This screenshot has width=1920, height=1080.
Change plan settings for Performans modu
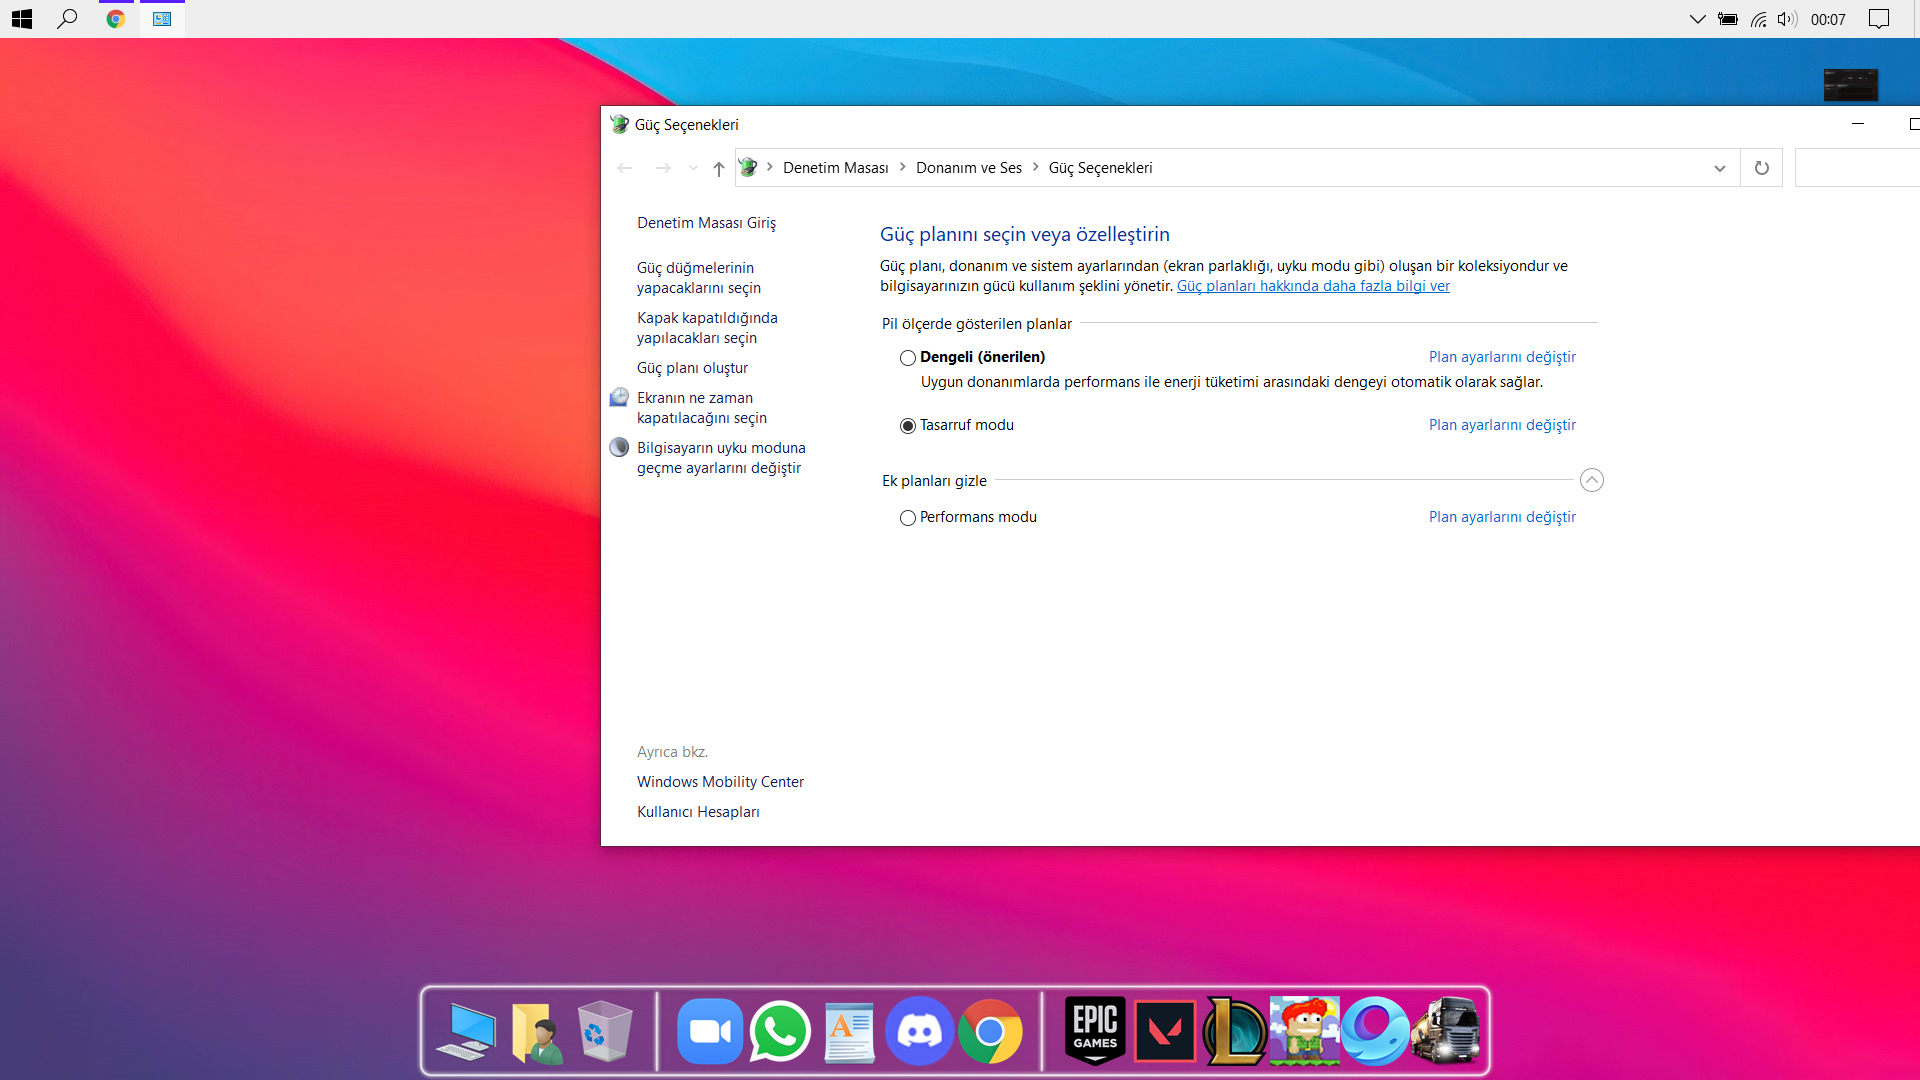1501,517
